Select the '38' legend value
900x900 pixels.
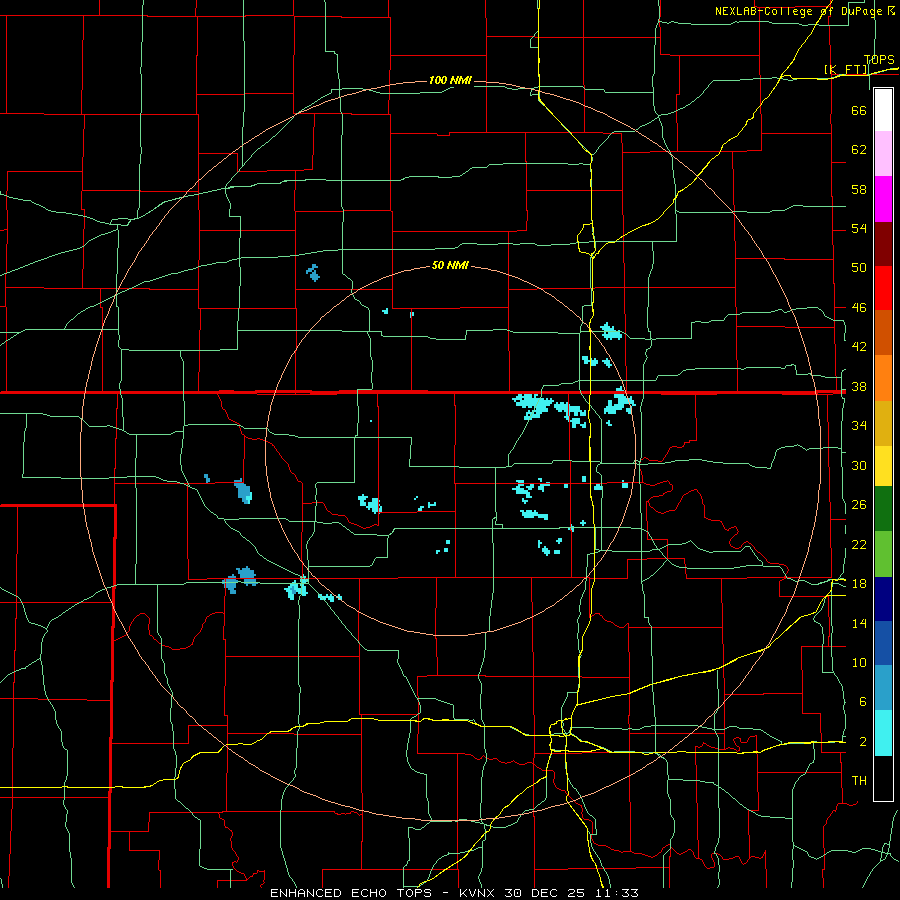point(859,387)
